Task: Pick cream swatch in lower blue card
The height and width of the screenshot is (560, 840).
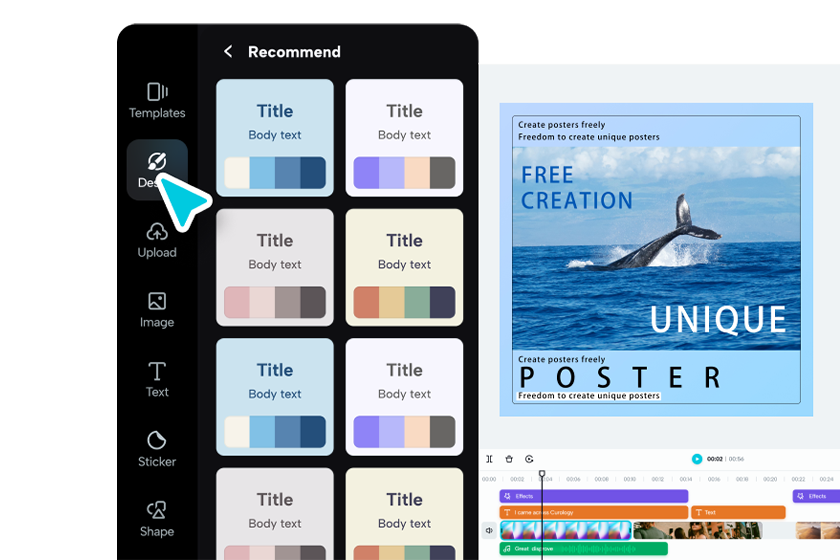Action: tap(237, 431)
